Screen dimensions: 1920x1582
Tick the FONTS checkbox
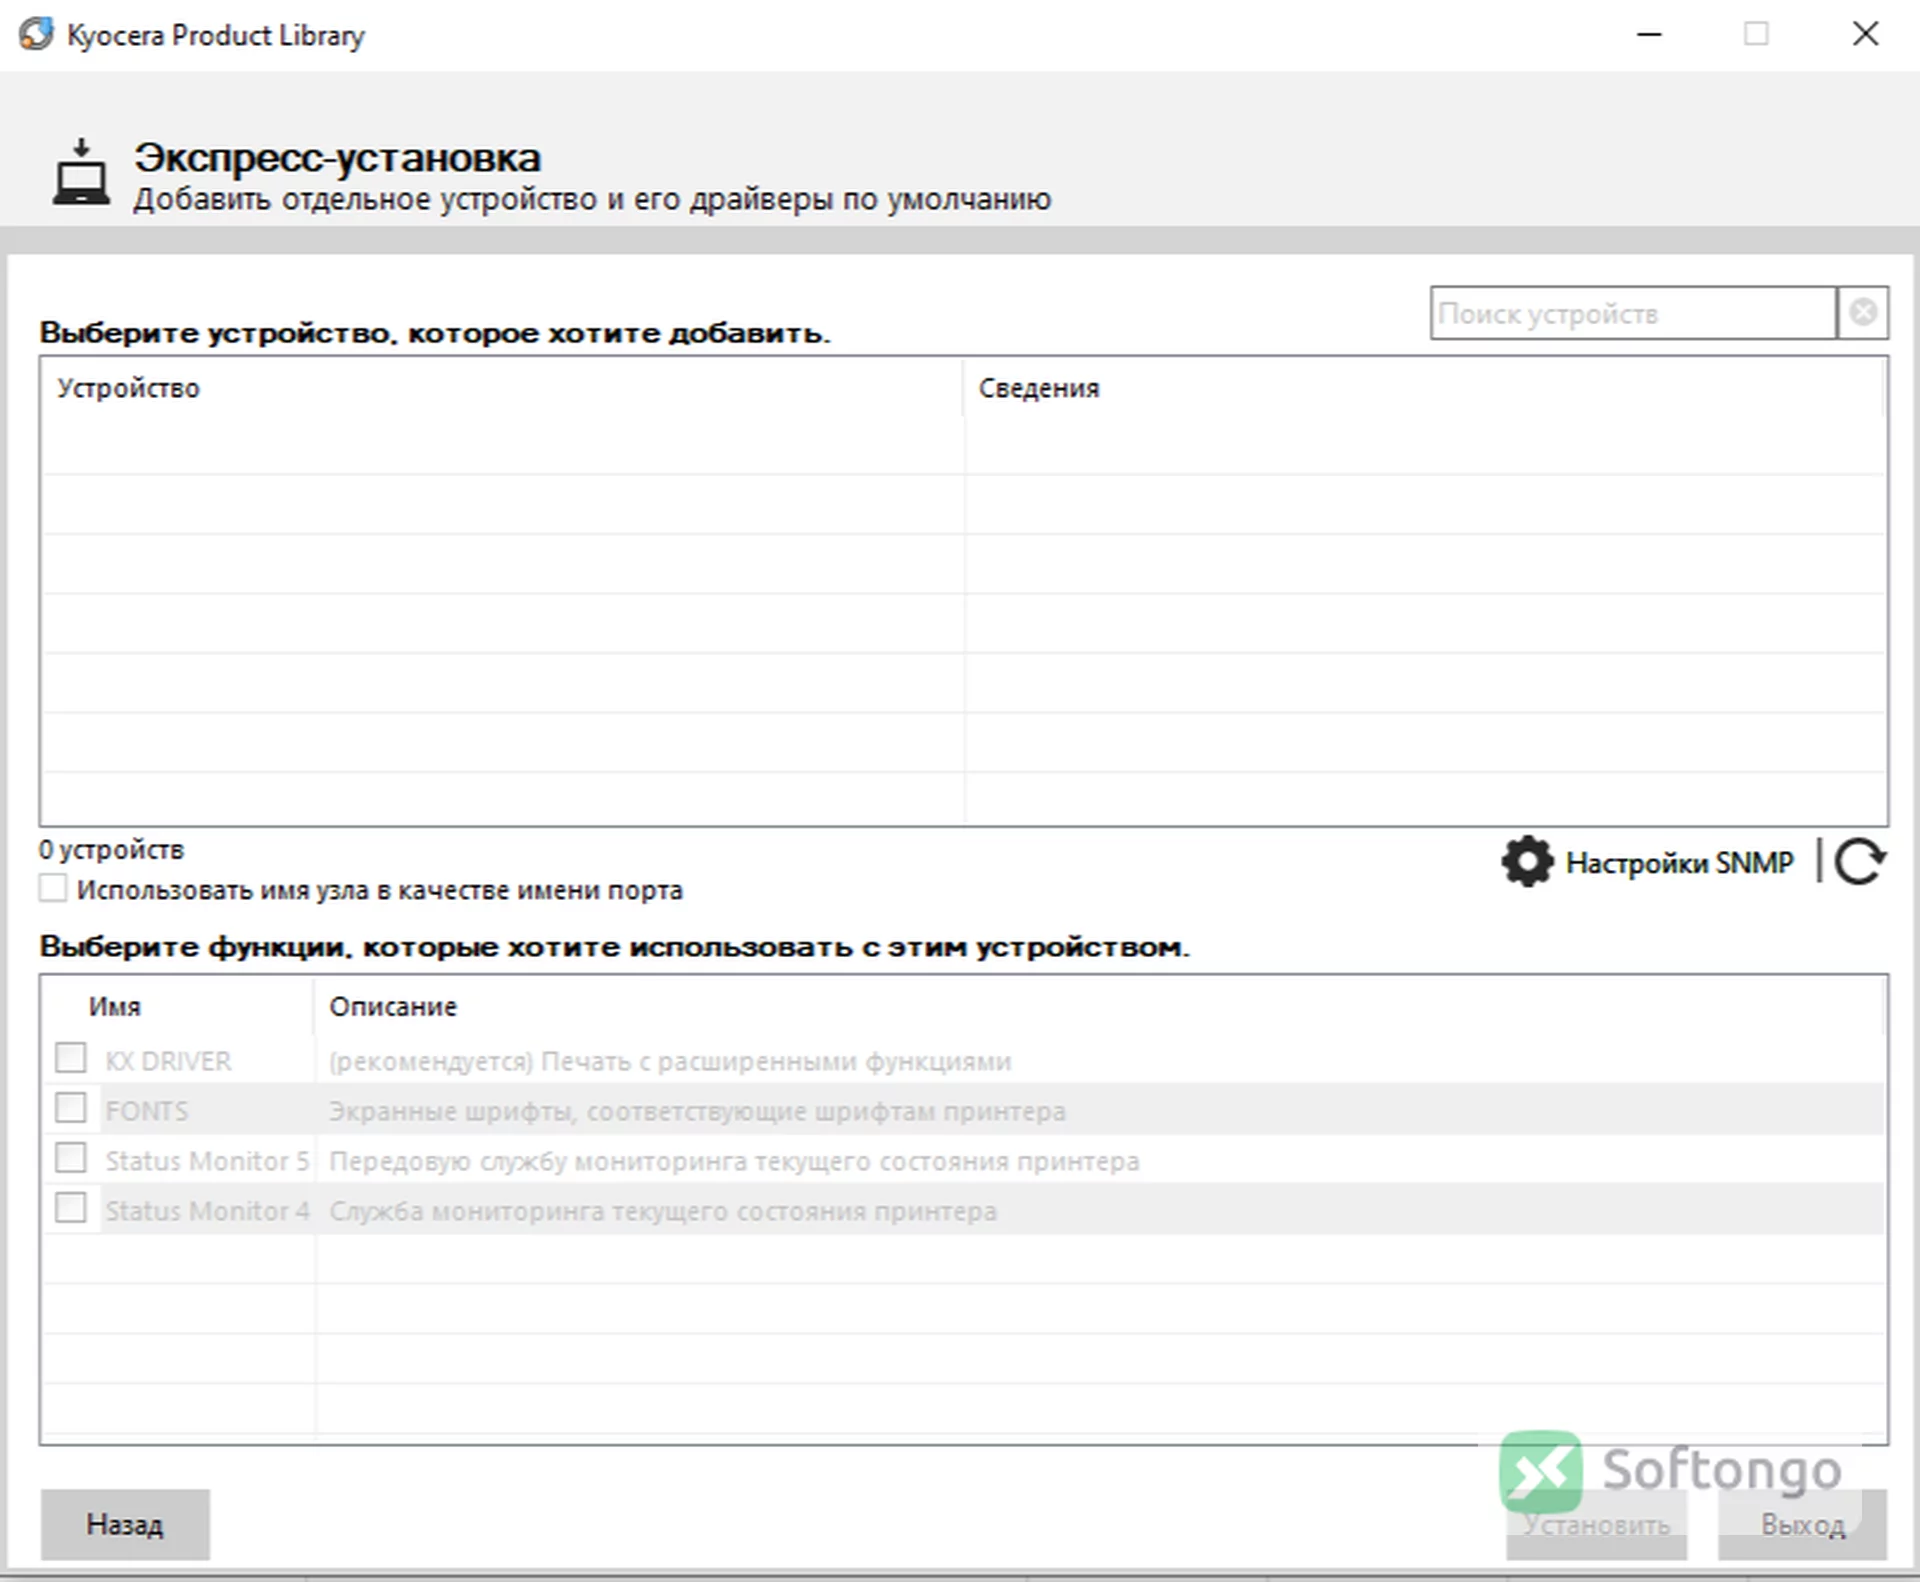coord(70,1108)
